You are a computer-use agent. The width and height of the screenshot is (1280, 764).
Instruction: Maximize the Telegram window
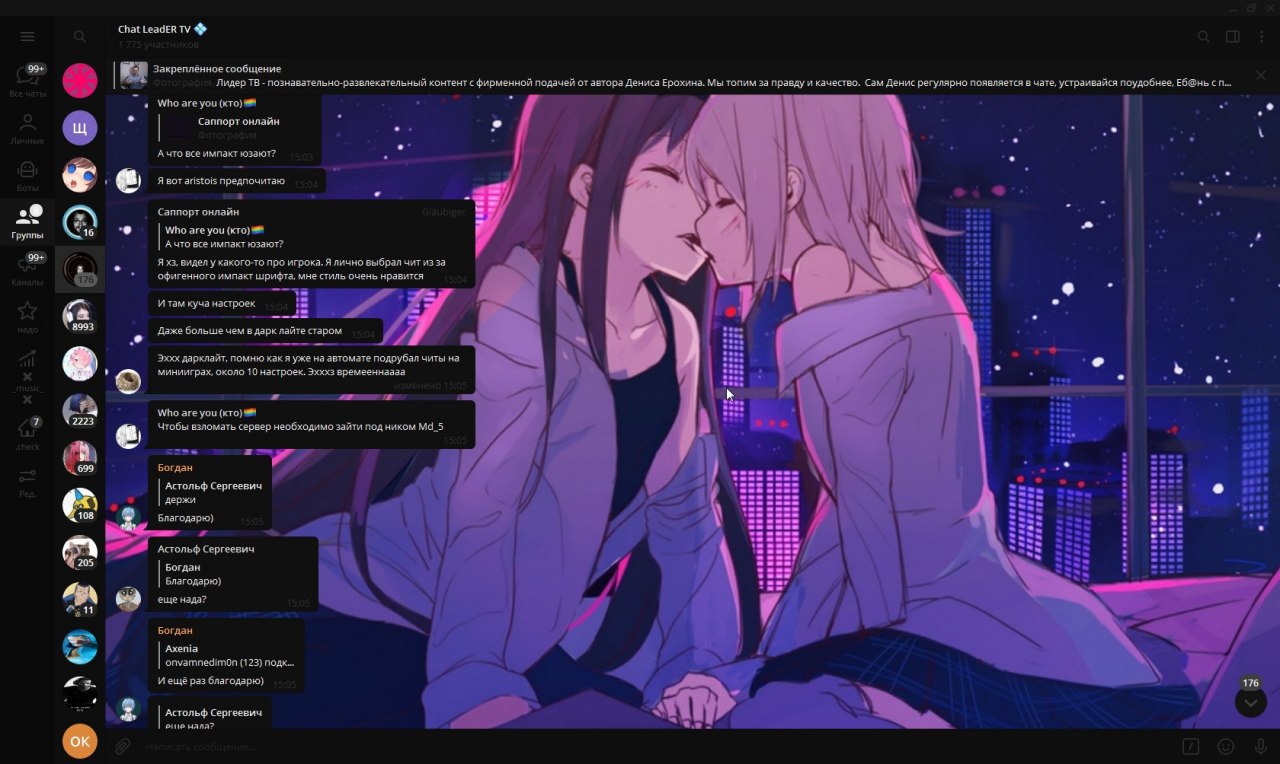pos(1252,8)
